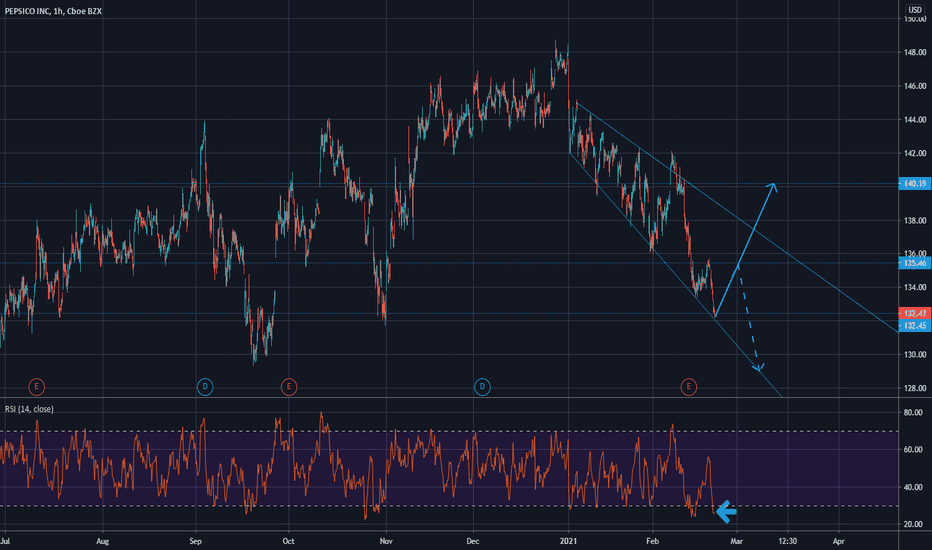Click the 20.00 RSI scale value
This screenshot has height=550, width=932.
click(x=914, y=524)
